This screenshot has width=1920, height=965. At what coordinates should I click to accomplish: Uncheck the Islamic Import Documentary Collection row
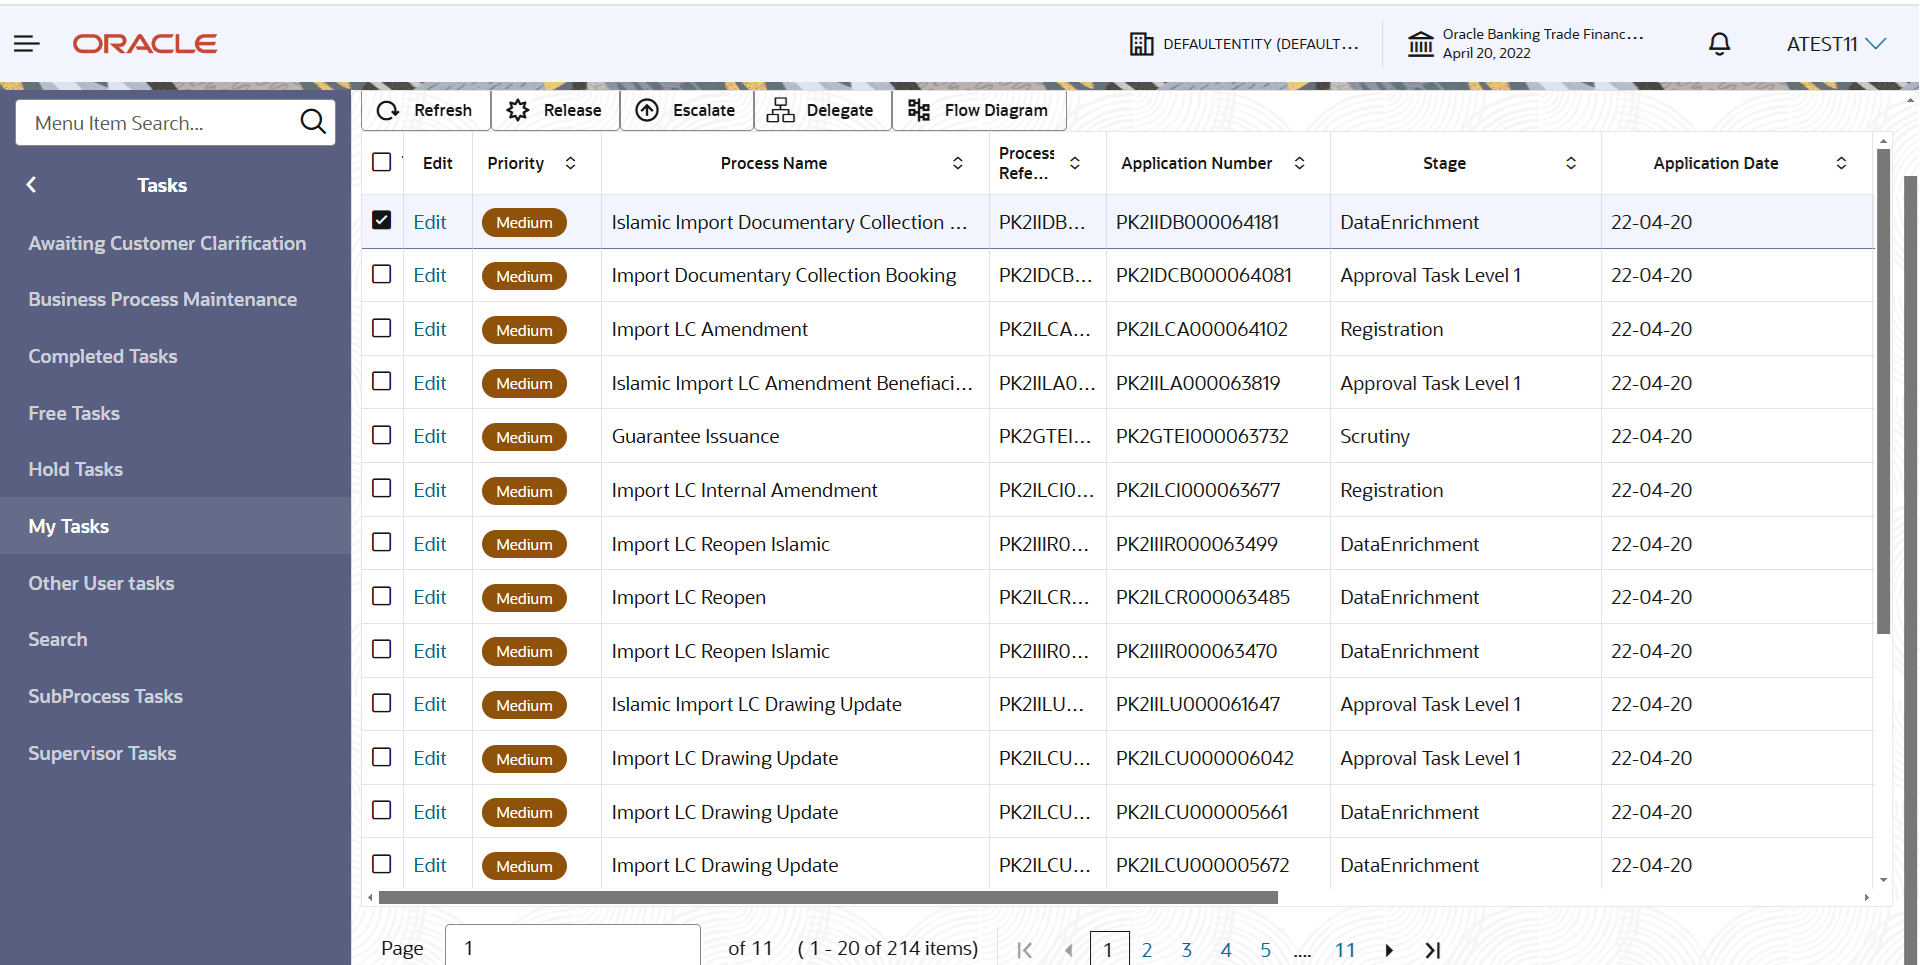[x=381, y=221]
